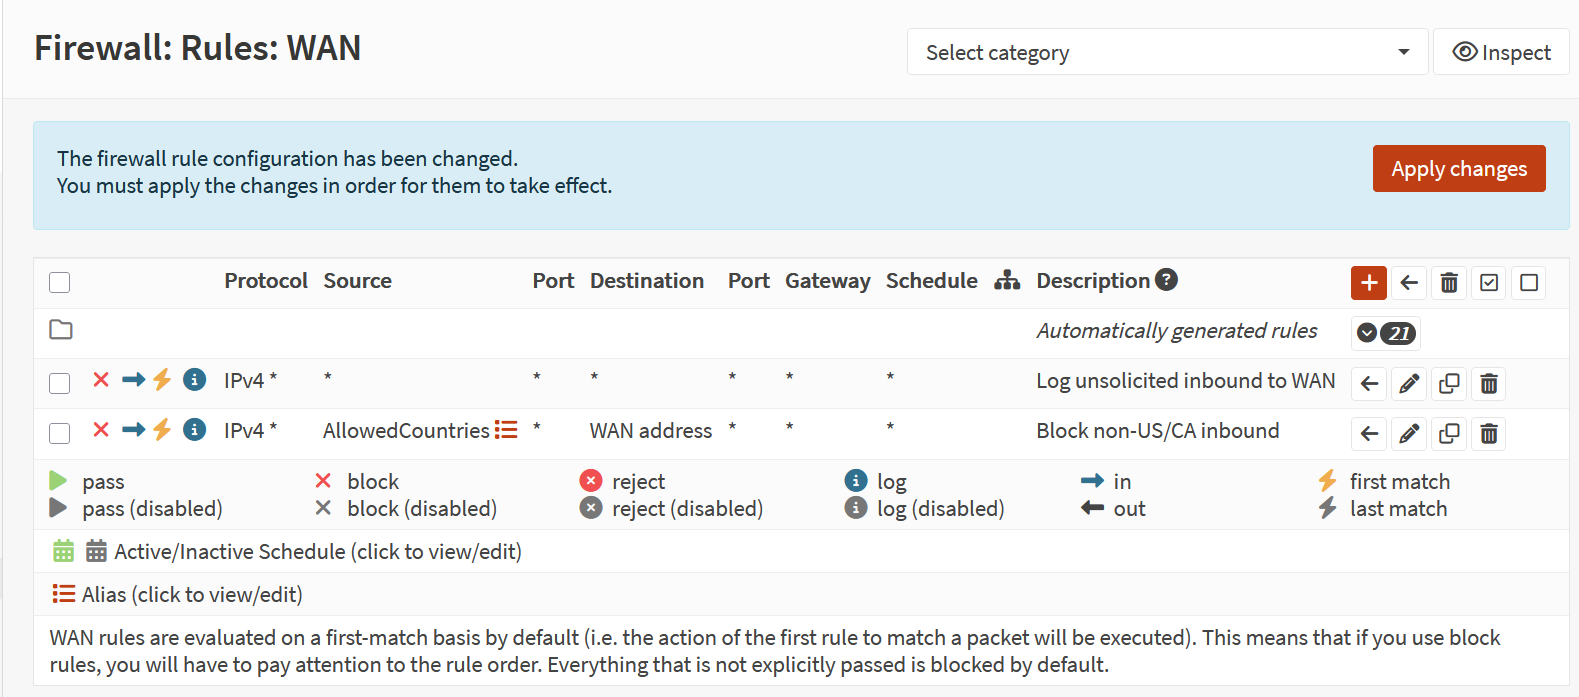Disable the 'Log unsolicited inbound' block toggle icon
This screenshot has width=1579, height=697.
(101, 380)
